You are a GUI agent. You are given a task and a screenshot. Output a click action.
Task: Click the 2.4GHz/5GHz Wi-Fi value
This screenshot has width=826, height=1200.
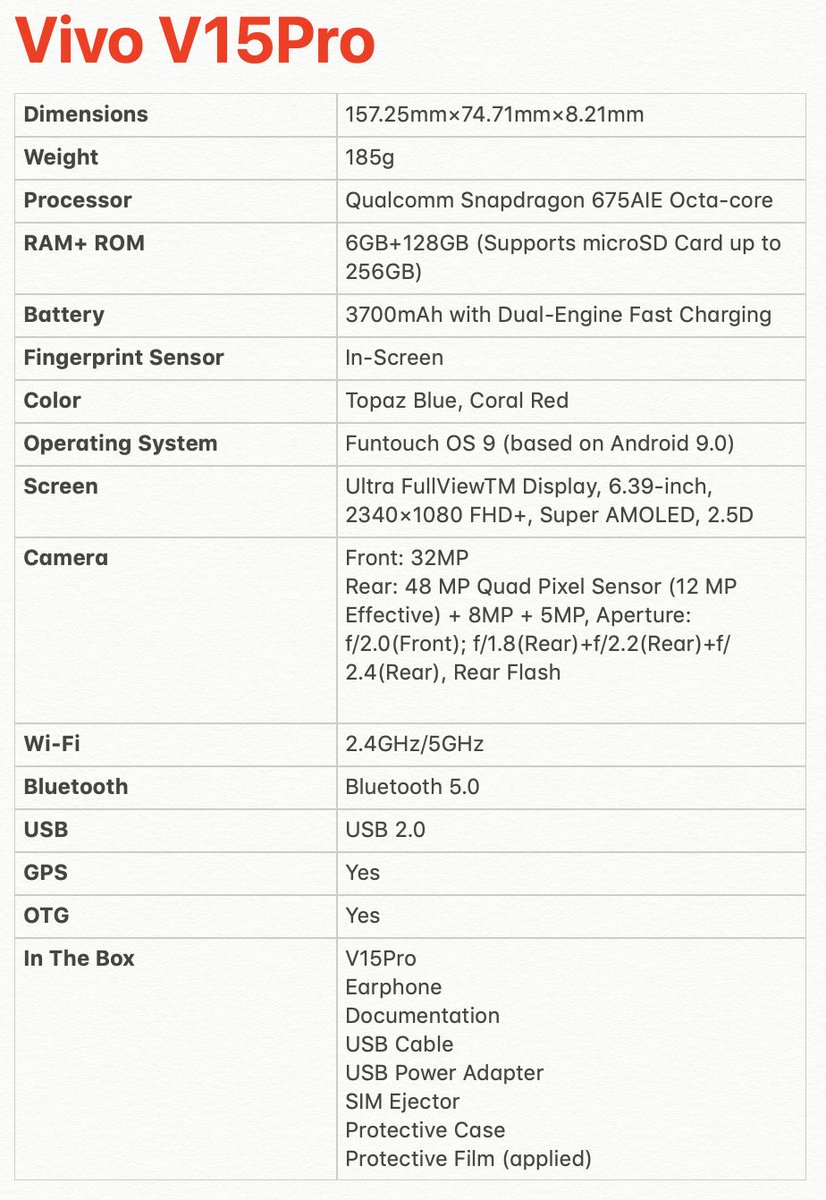(414, 744)
